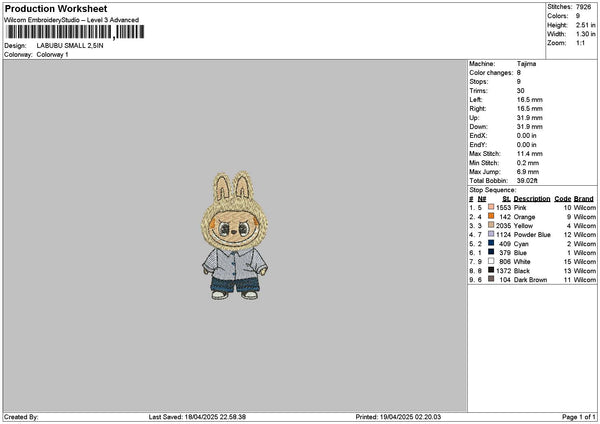Click the White color swatch

(x=491, y=261)
